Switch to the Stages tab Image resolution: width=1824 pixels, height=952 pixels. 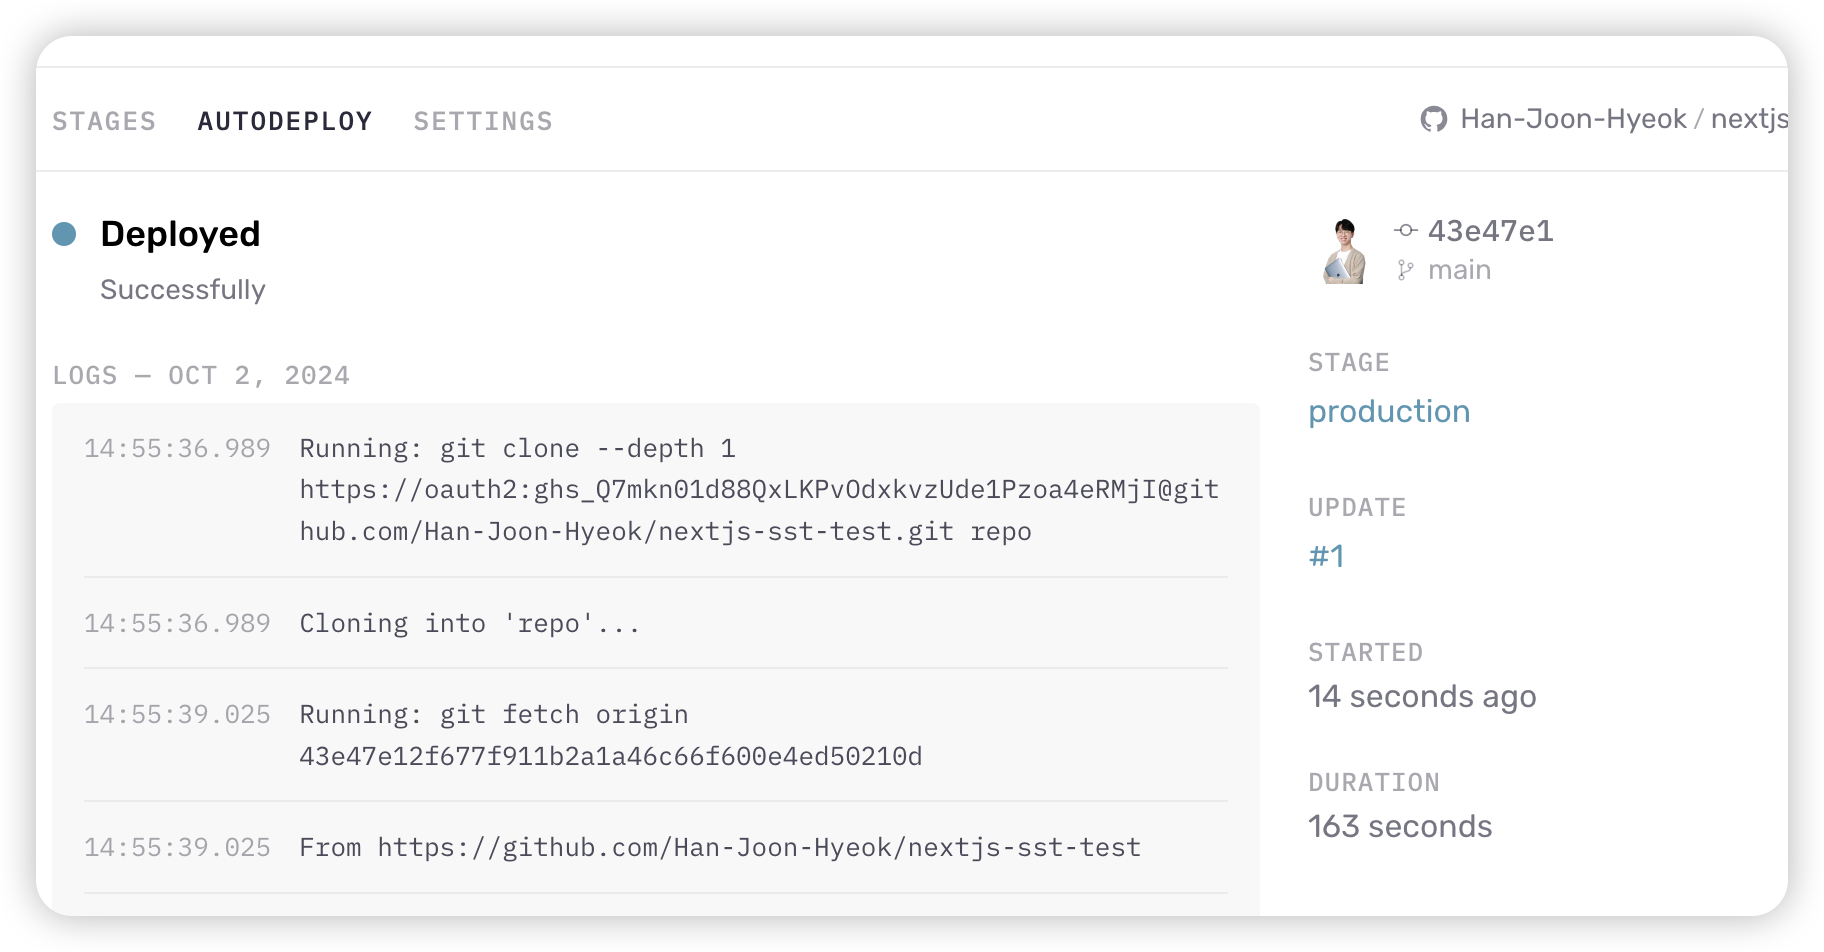(x=104, y=122)
